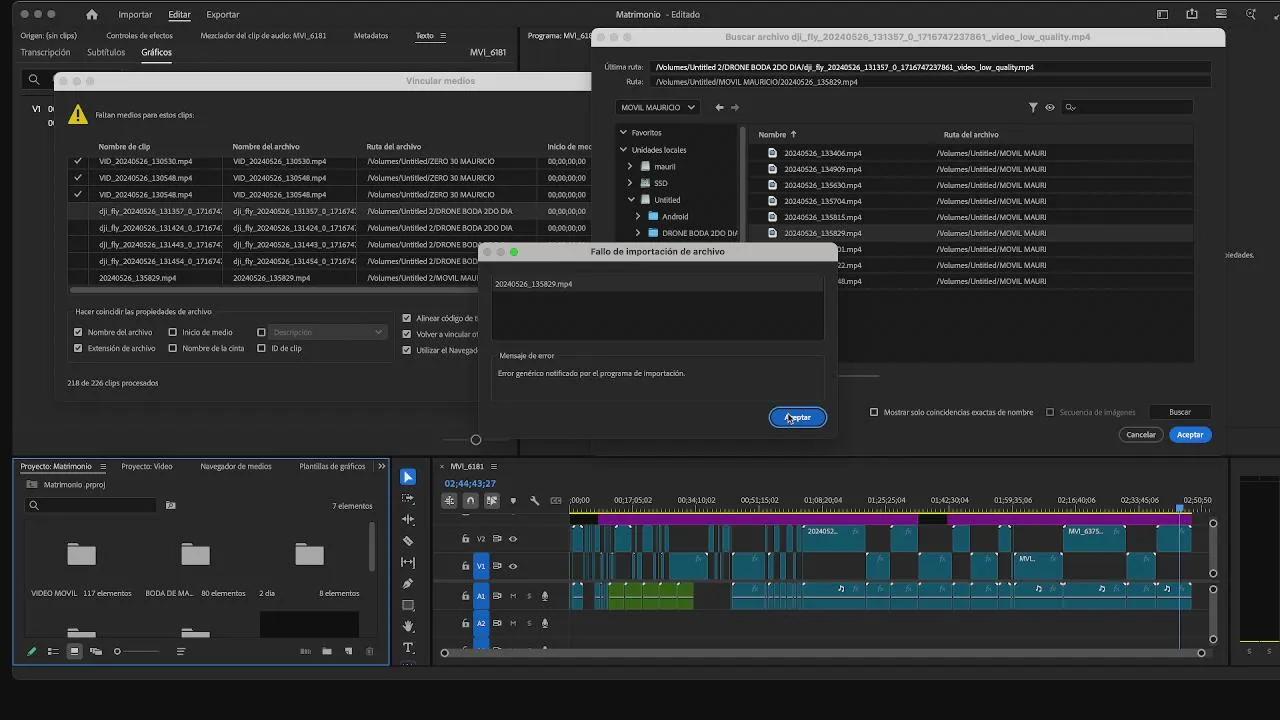
Task: Click the Project panel search field
Action: click(x=91, y=506)
